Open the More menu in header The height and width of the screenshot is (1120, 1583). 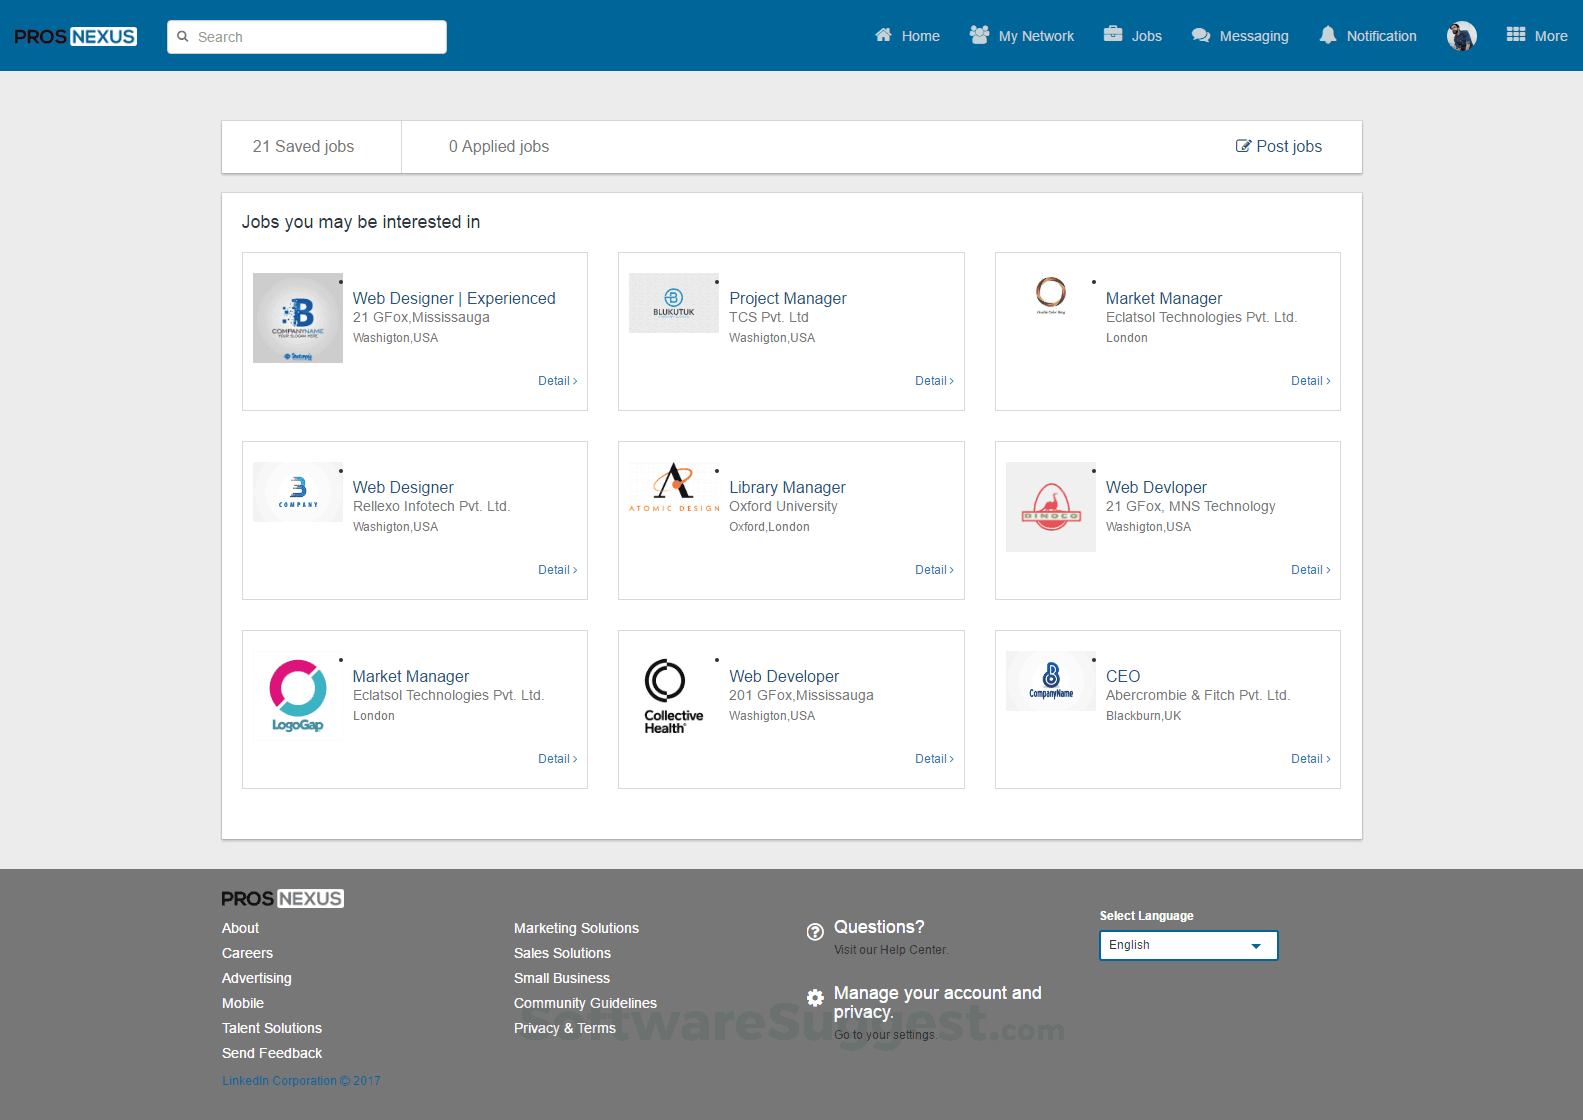click(x=1537, y=36)
